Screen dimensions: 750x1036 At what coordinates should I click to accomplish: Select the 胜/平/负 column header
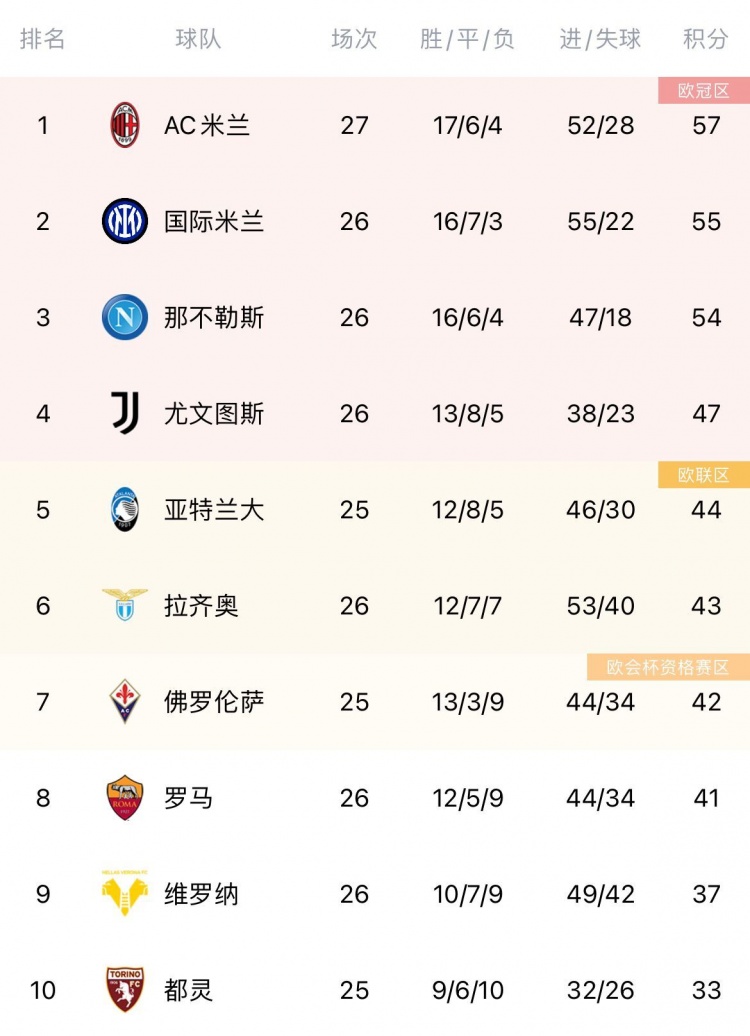point(467,39)
